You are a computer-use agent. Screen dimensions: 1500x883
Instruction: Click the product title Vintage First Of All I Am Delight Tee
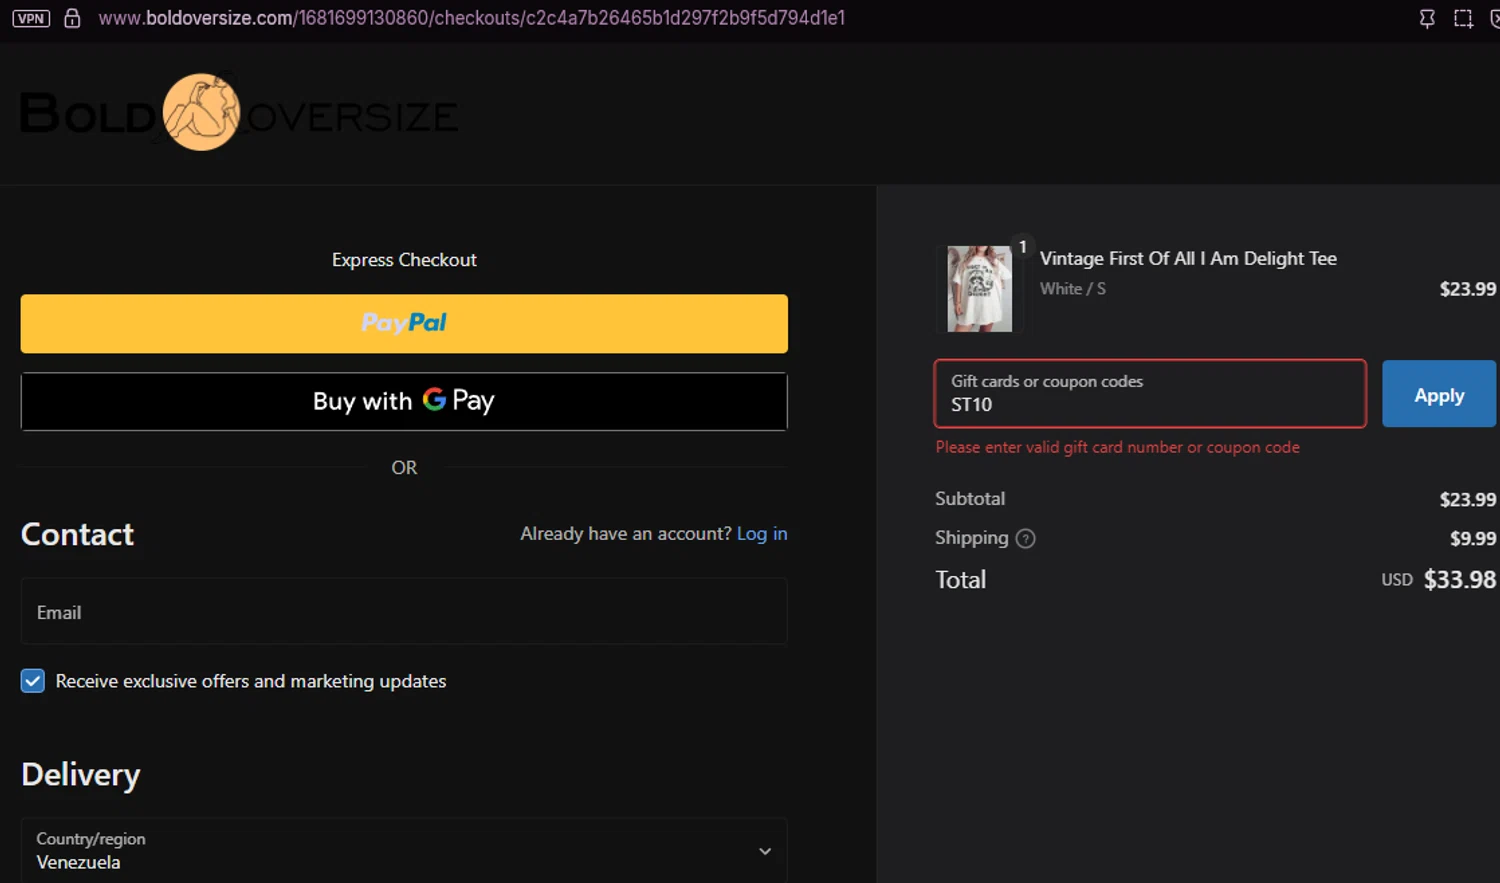(x=1188, y=258)
